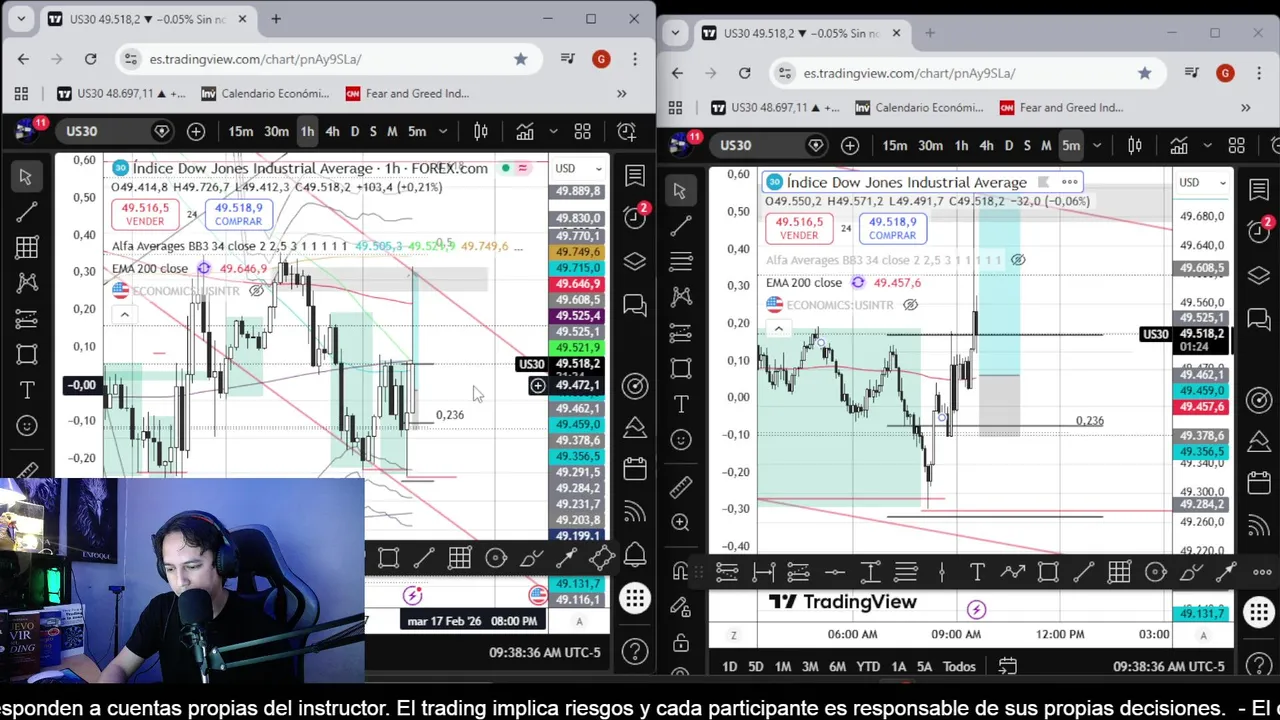Add compare symbol plus in right window
The height and width of the screenshot is (720, 1280).
point(850,146)
